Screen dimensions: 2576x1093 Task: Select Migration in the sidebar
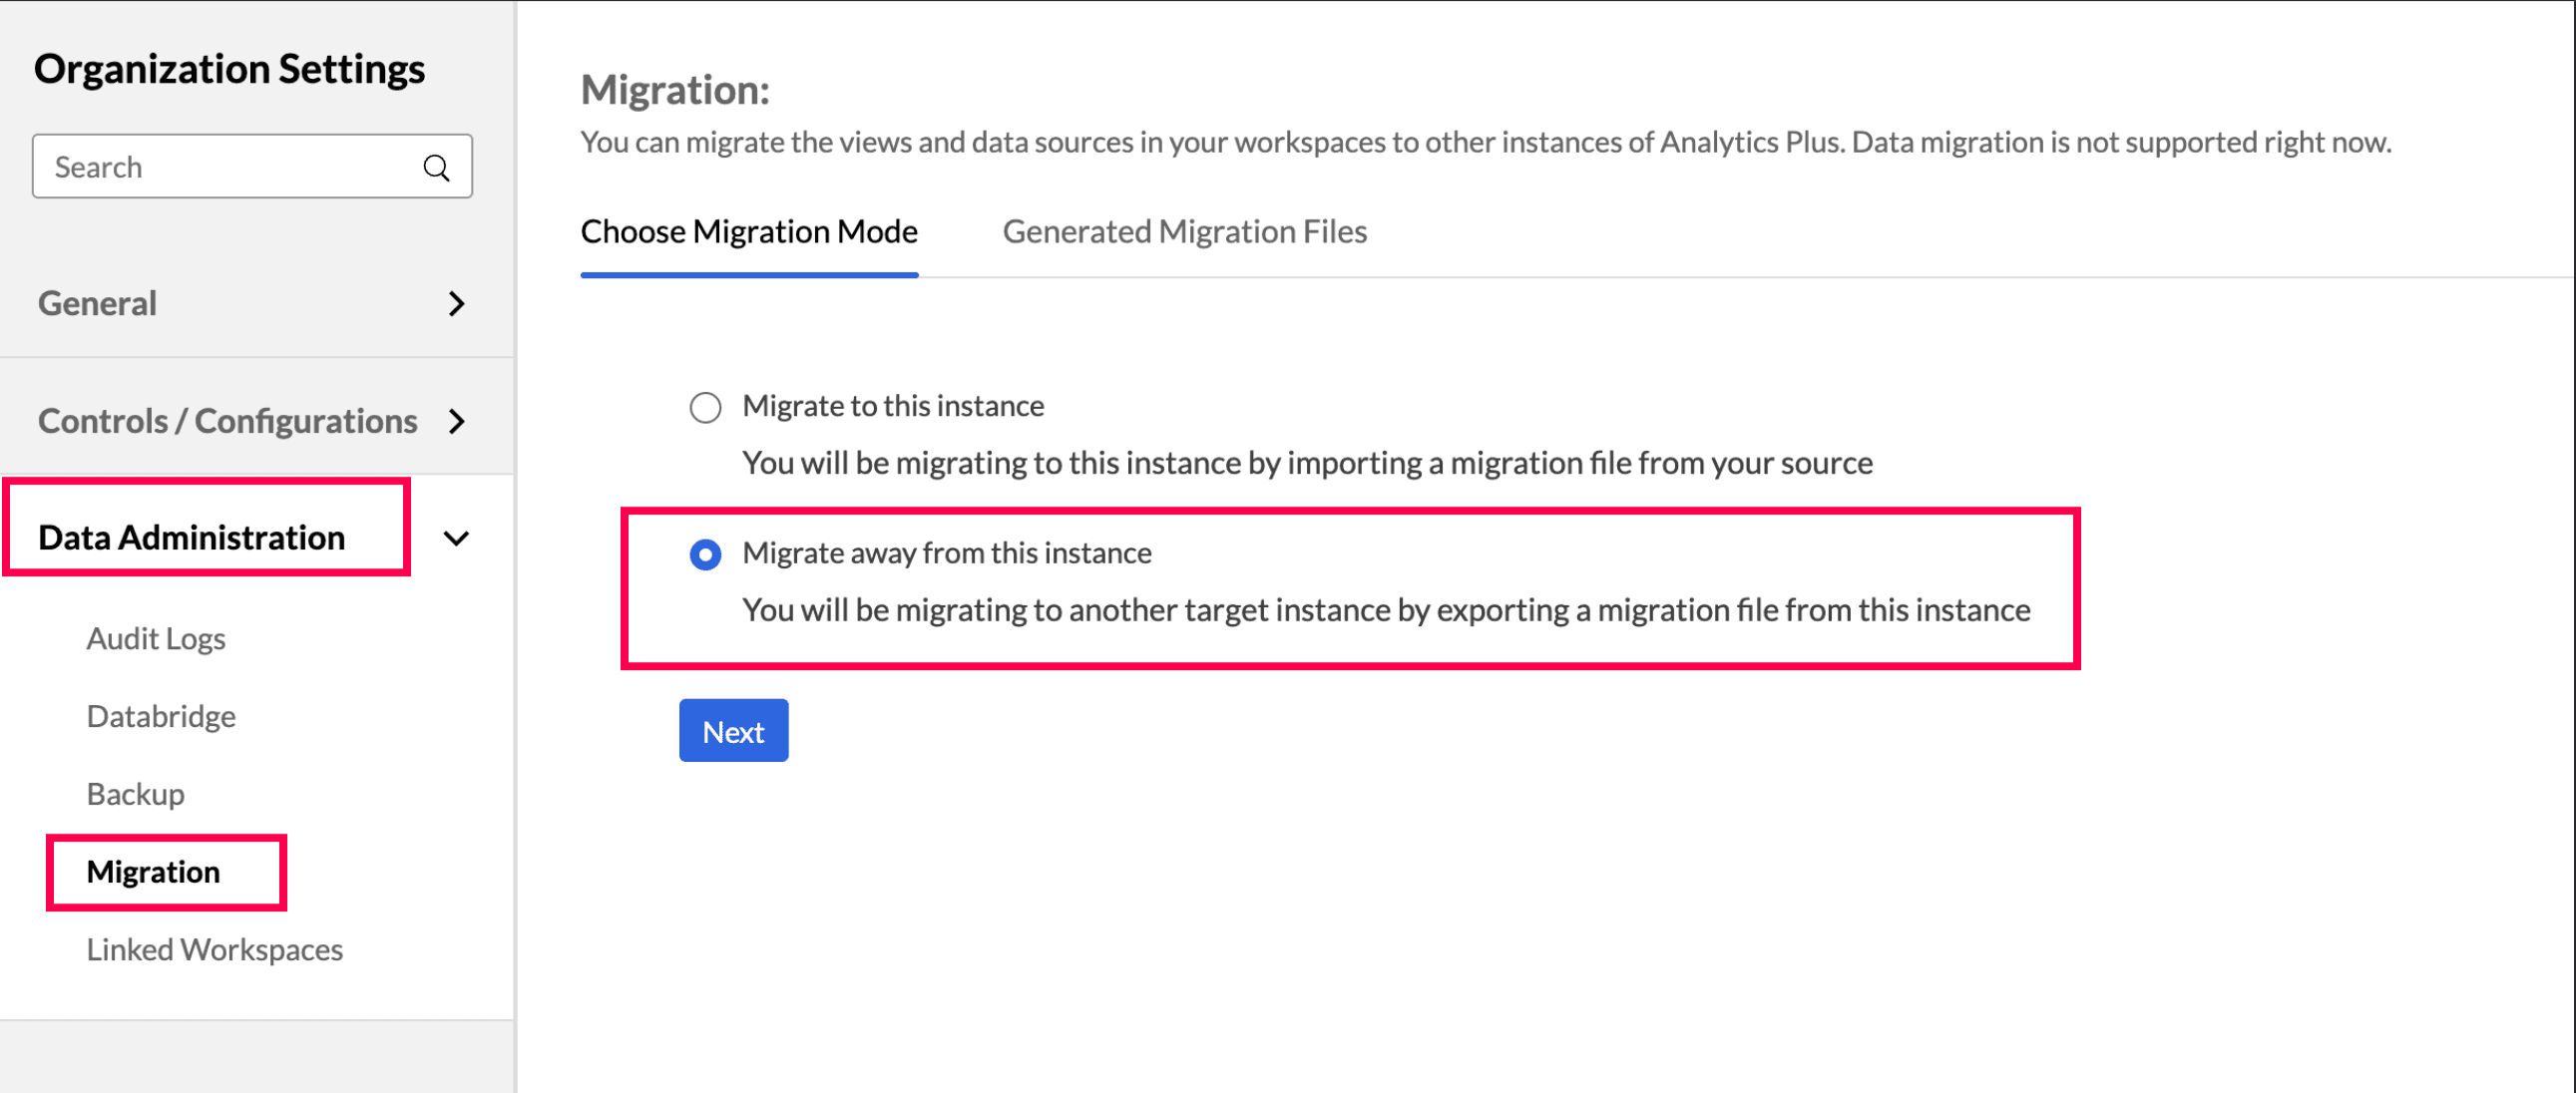tap(154, 872)
